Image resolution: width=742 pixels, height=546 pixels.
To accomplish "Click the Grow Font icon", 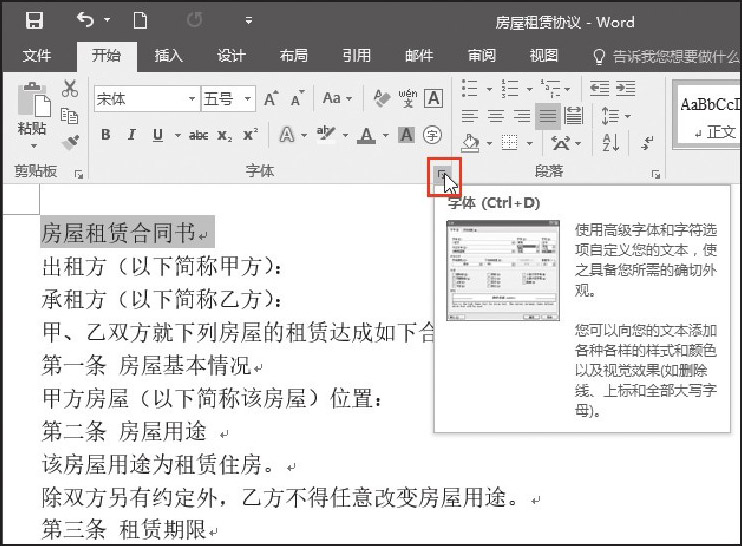I will pyautogui.click(x=271, y=98).
